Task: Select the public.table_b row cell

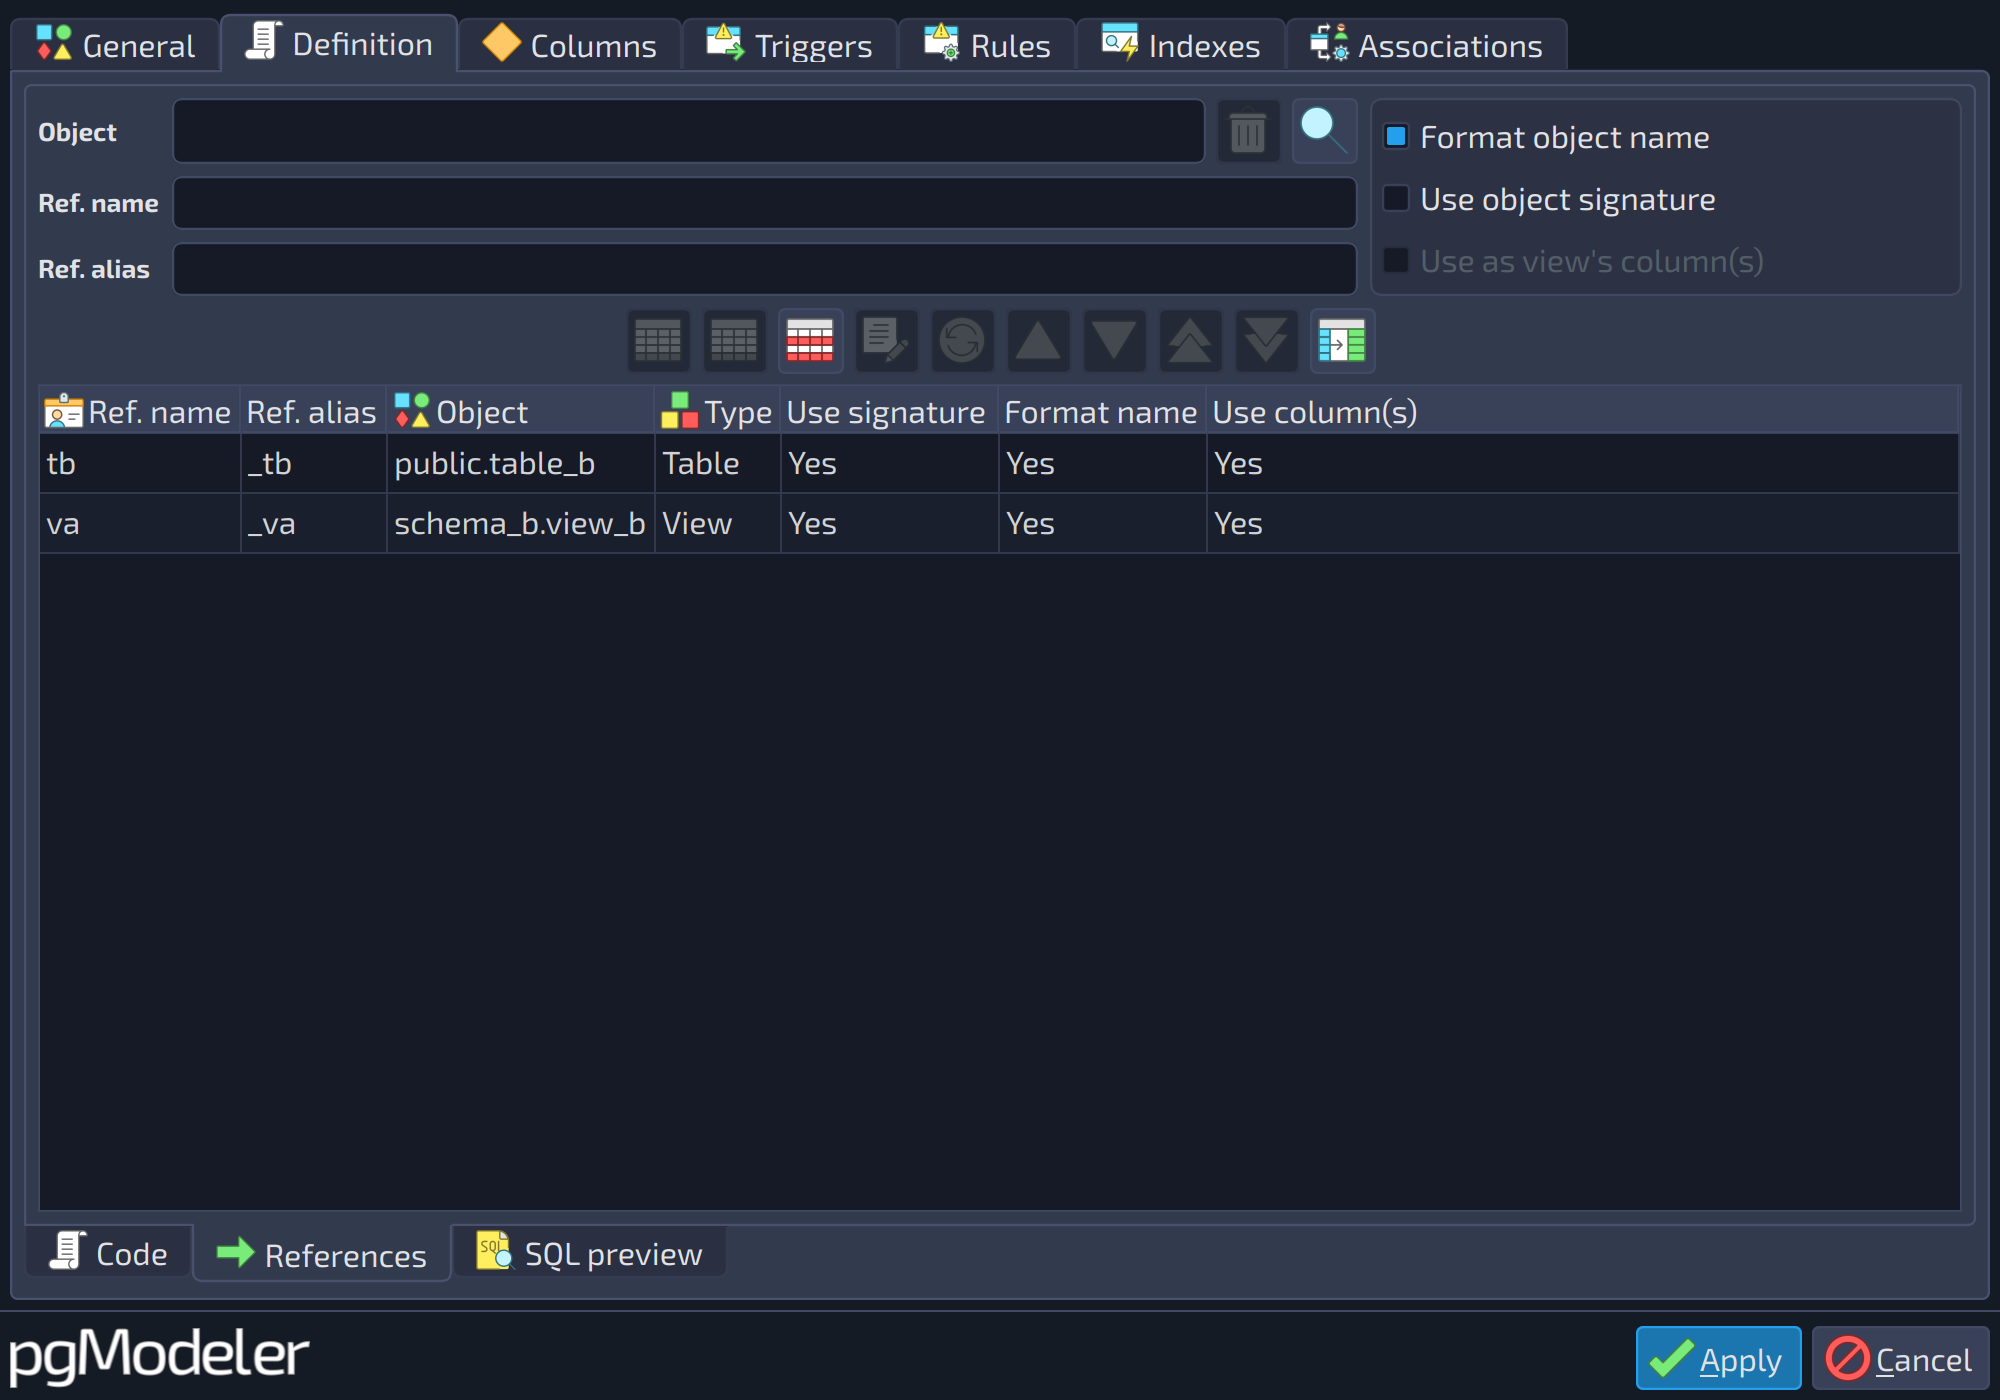Action: (x=521, y=464)
